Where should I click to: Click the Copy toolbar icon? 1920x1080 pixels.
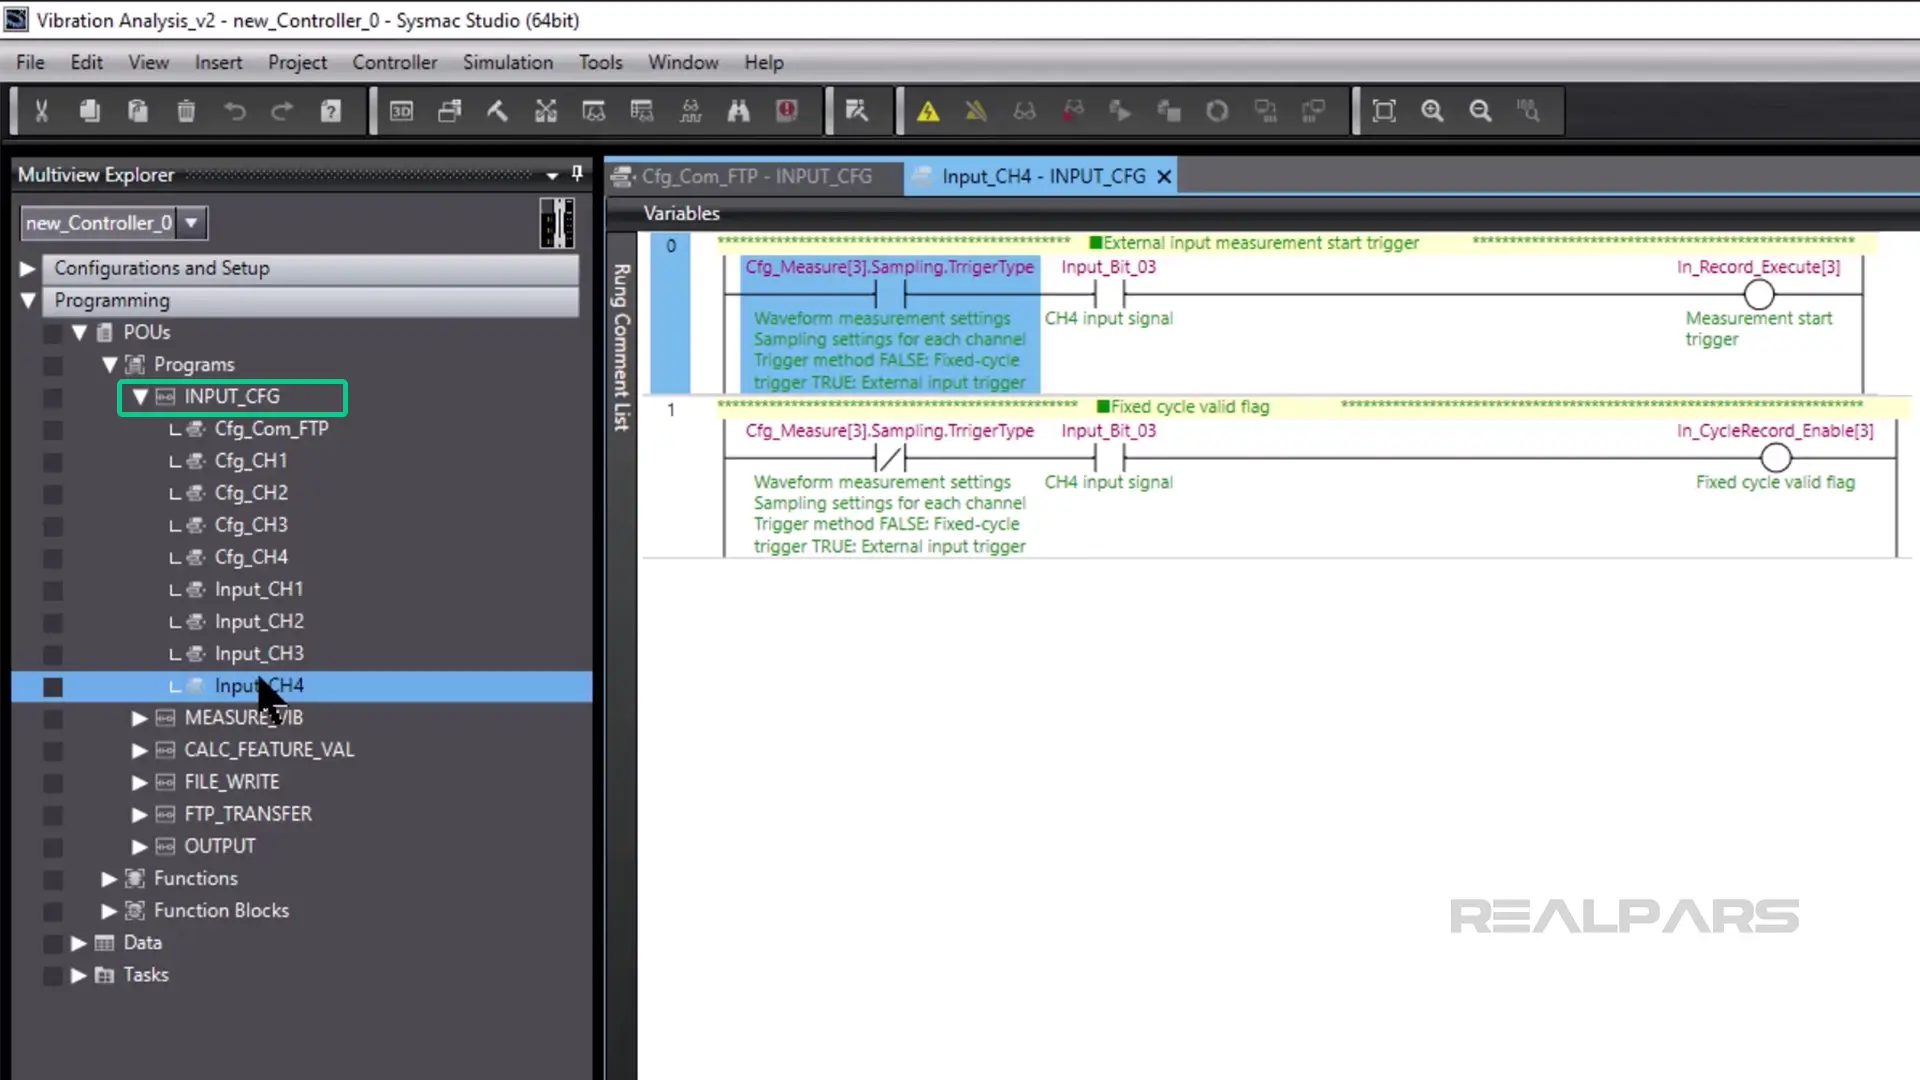(90, 111)
